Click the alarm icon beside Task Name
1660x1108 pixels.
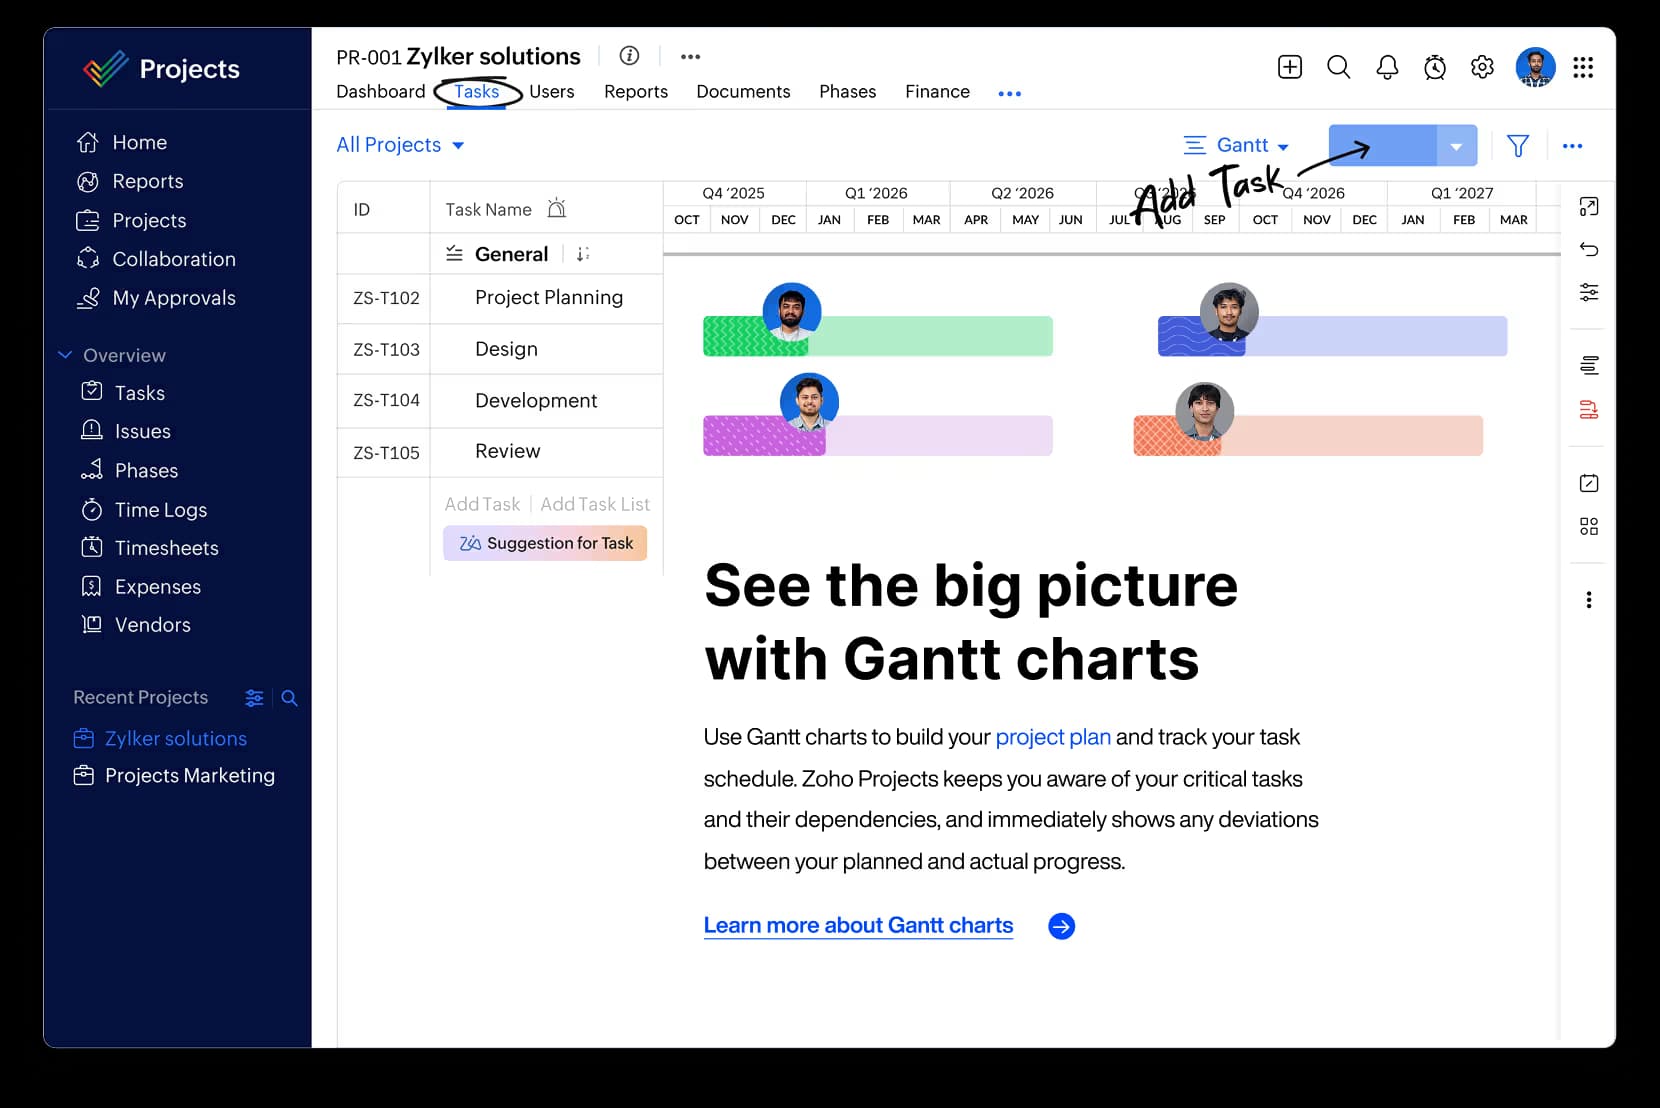pyautogui.click(x=557, y=208)
